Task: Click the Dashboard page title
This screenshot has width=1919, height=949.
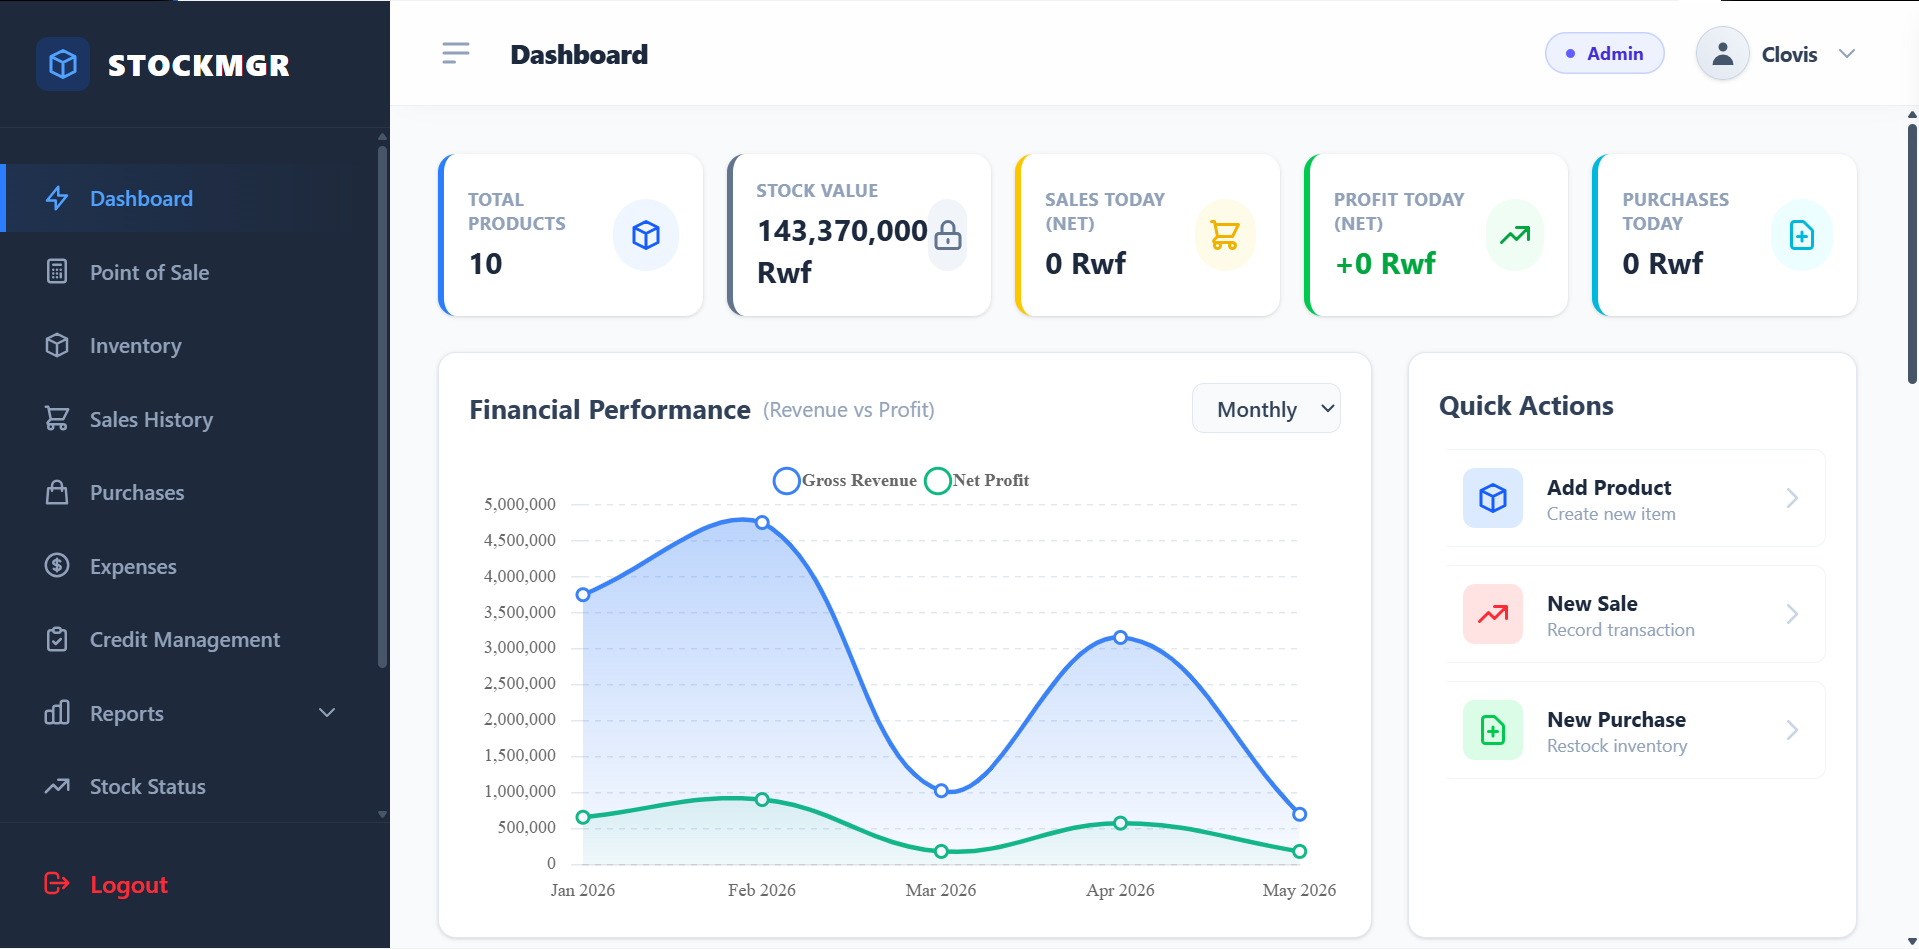Action: 579,54
